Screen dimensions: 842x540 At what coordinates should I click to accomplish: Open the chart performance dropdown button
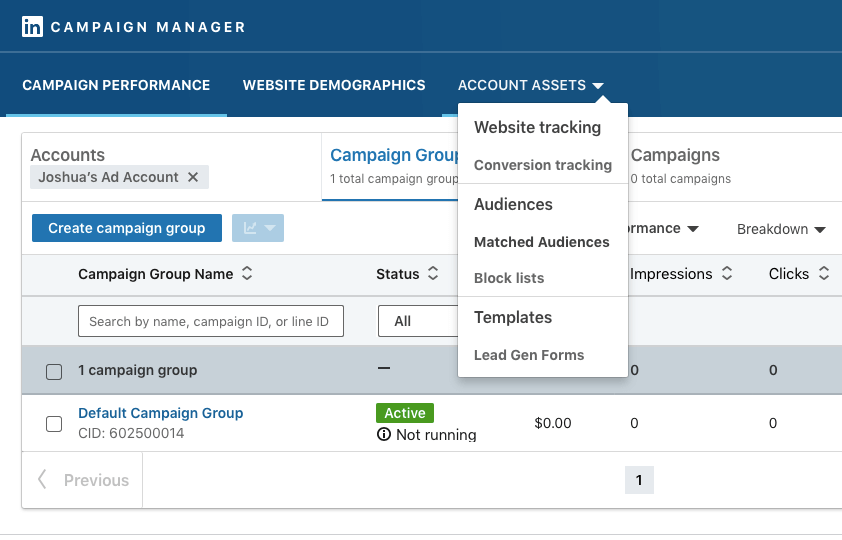258,228
